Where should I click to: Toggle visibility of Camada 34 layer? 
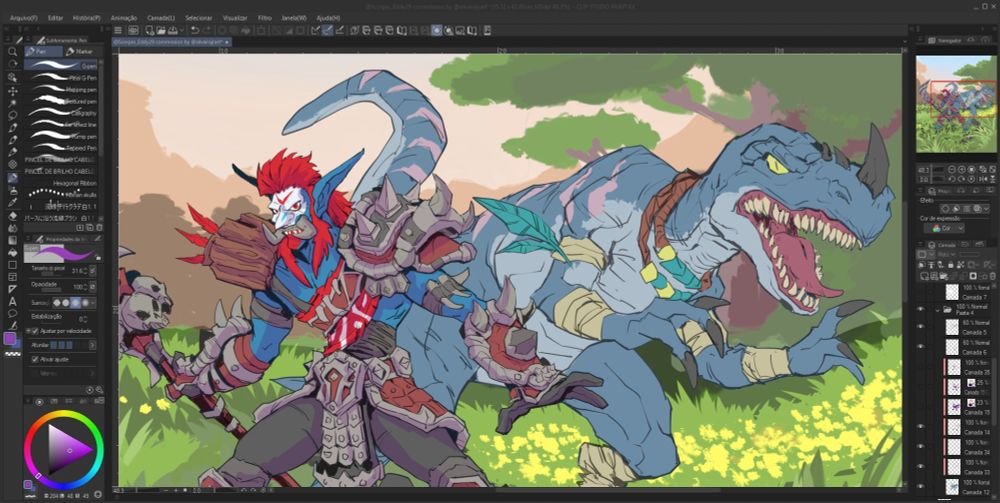point(920,447)
